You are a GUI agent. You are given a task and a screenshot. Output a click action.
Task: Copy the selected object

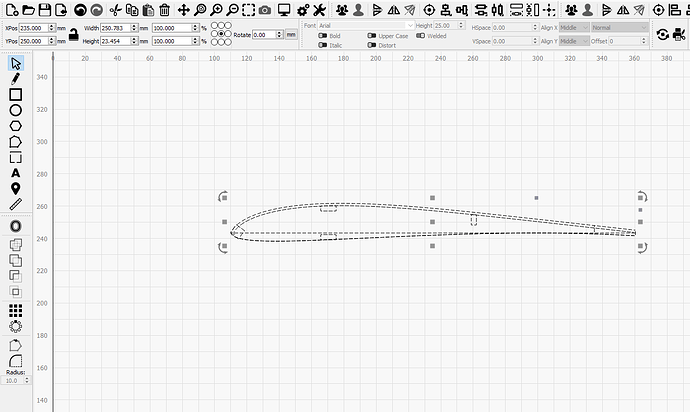[132, 10]
